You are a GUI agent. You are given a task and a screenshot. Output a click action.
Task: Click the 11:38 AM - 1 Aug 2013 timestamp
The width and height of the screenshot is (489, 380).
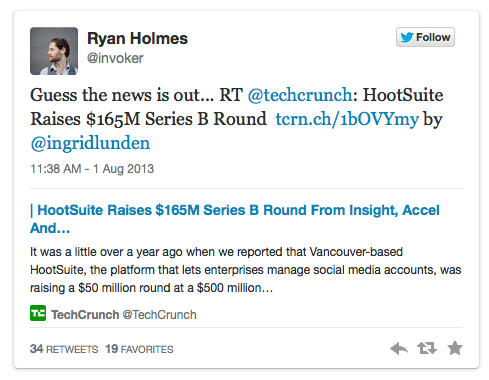click(x=92, y=169)
